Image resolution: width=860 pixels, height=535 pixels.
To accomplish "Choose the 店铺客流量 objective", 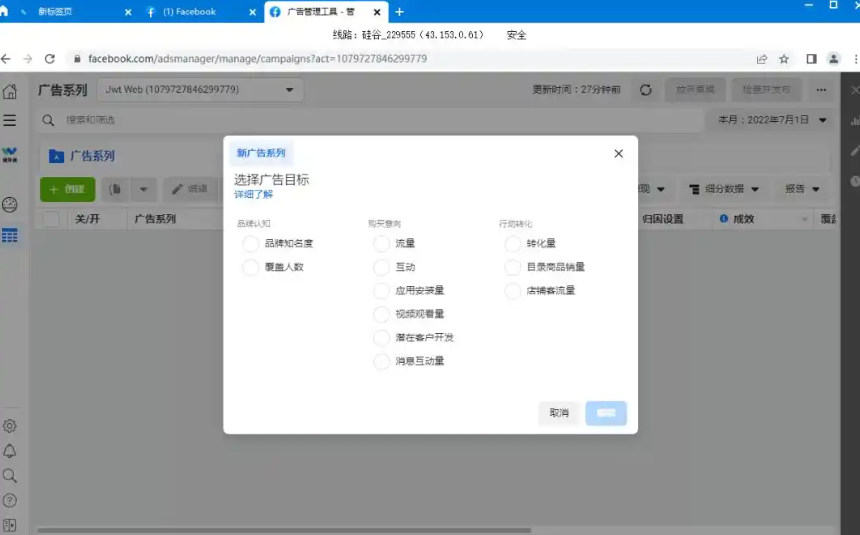I will click(512, 291).
